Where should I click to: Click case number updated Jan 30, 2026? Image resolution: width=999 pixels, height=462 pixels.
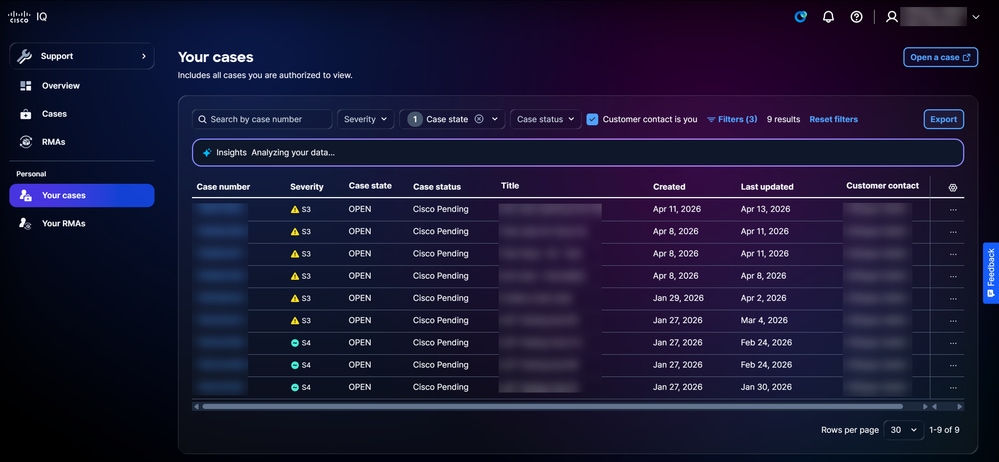click(220, 387)
